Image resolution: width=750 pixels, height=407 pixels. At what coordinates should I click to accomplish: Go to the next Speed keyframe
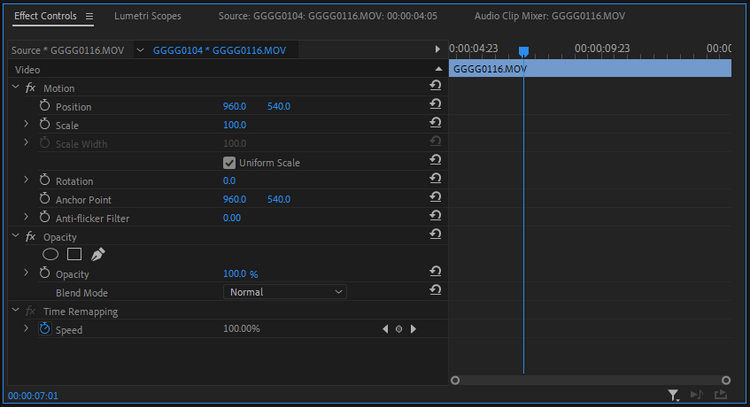pyautogui.click(x=413, y=329)
